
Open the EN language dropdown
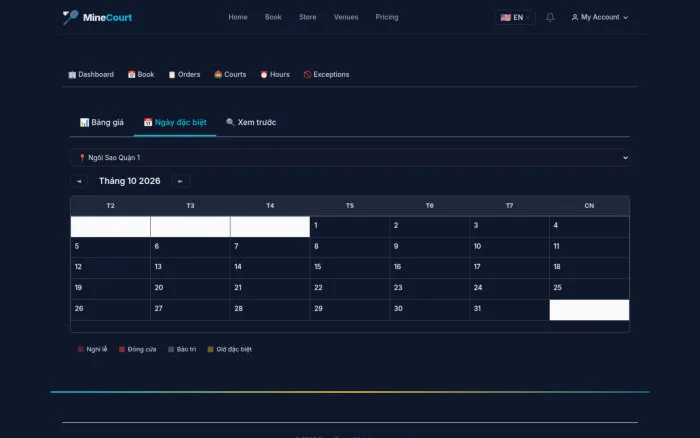click(515, 17)
